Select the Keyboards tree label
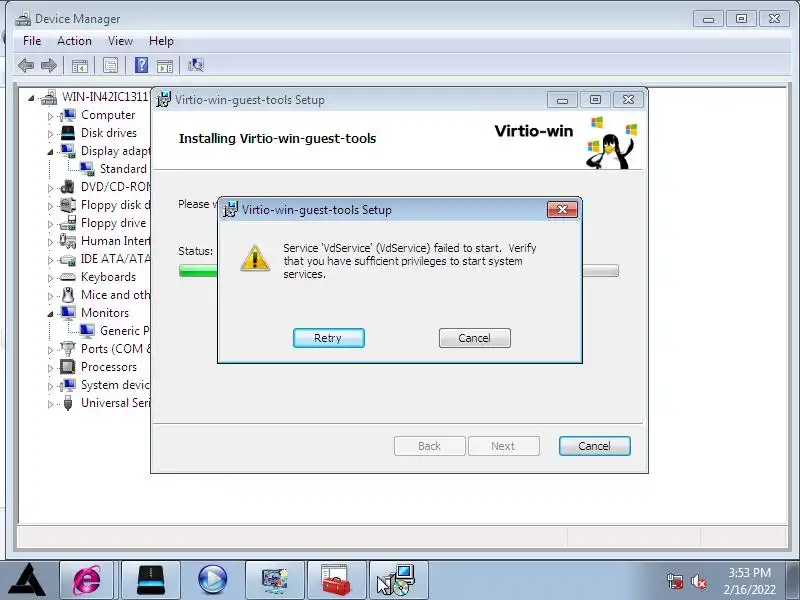The image size is (800, 600). pyautogui.click(x=108, y=277)
